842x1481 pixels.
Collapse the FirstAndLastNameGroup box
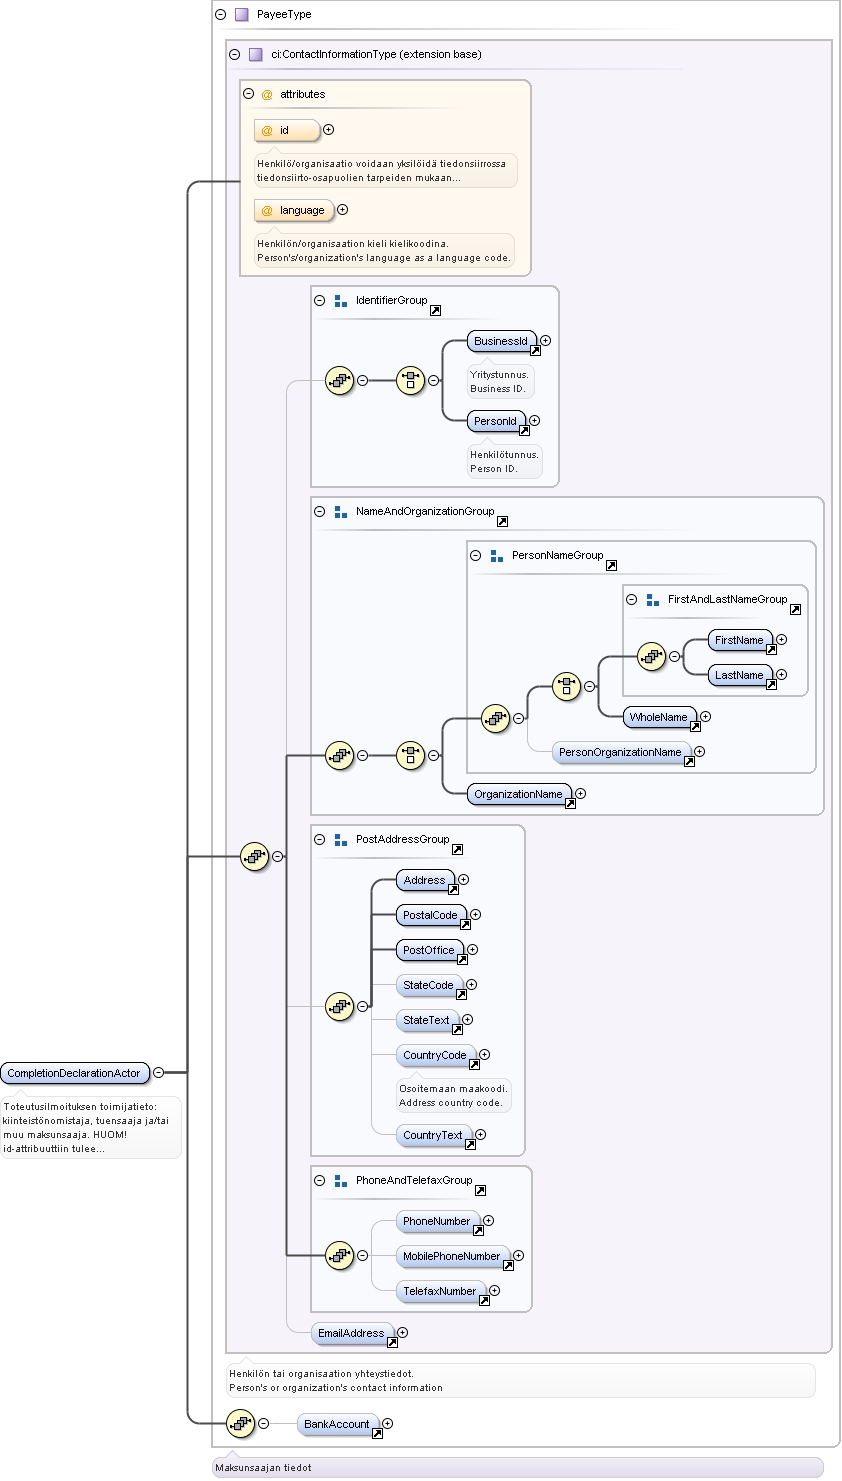(632, 599)
